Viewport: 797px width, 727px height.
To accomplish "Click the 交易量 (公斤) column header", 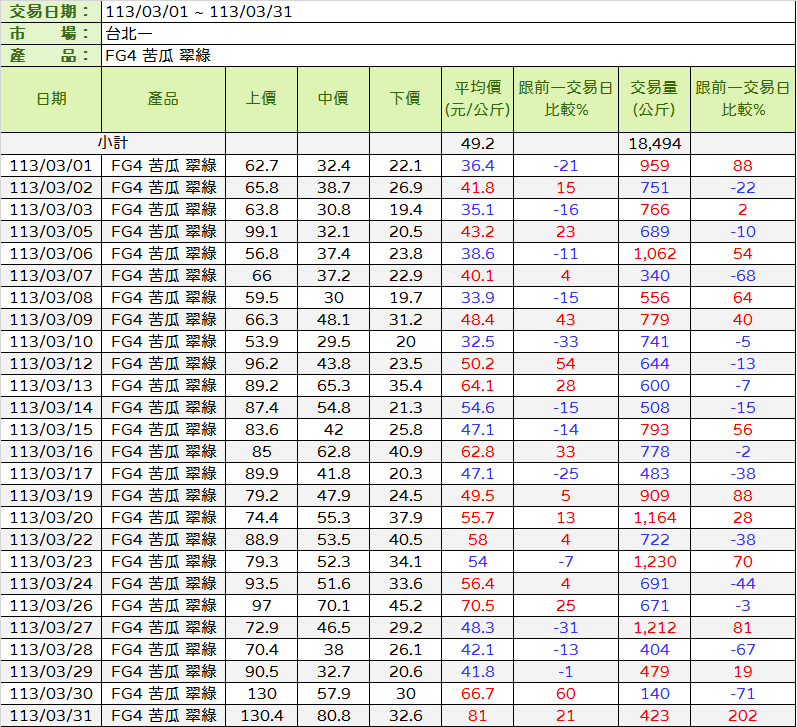I will pyautogui.click(x=654, y=99).
